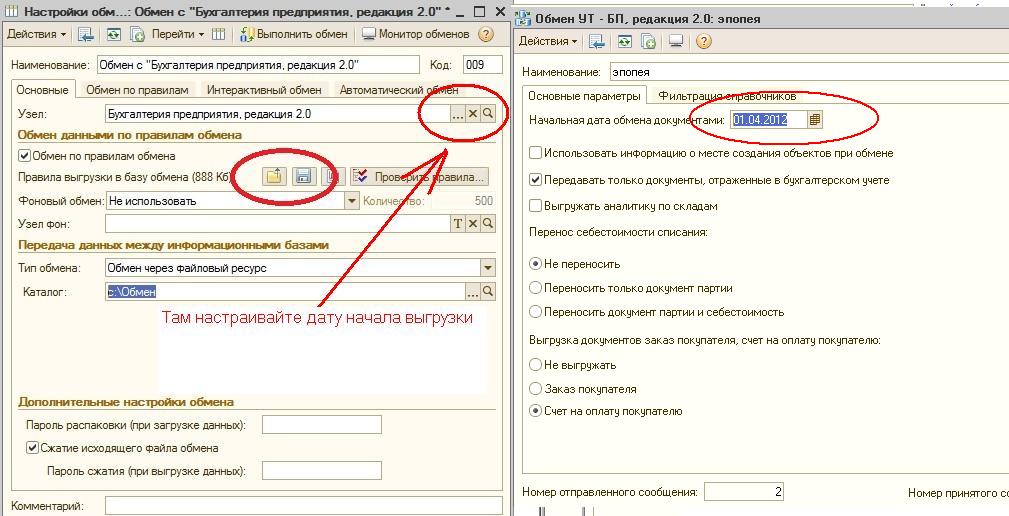Open calendar picker for Начальная дата обмена
Image resolution: width=1009 pixels, height=516 pixels.
tap(815, 120)
